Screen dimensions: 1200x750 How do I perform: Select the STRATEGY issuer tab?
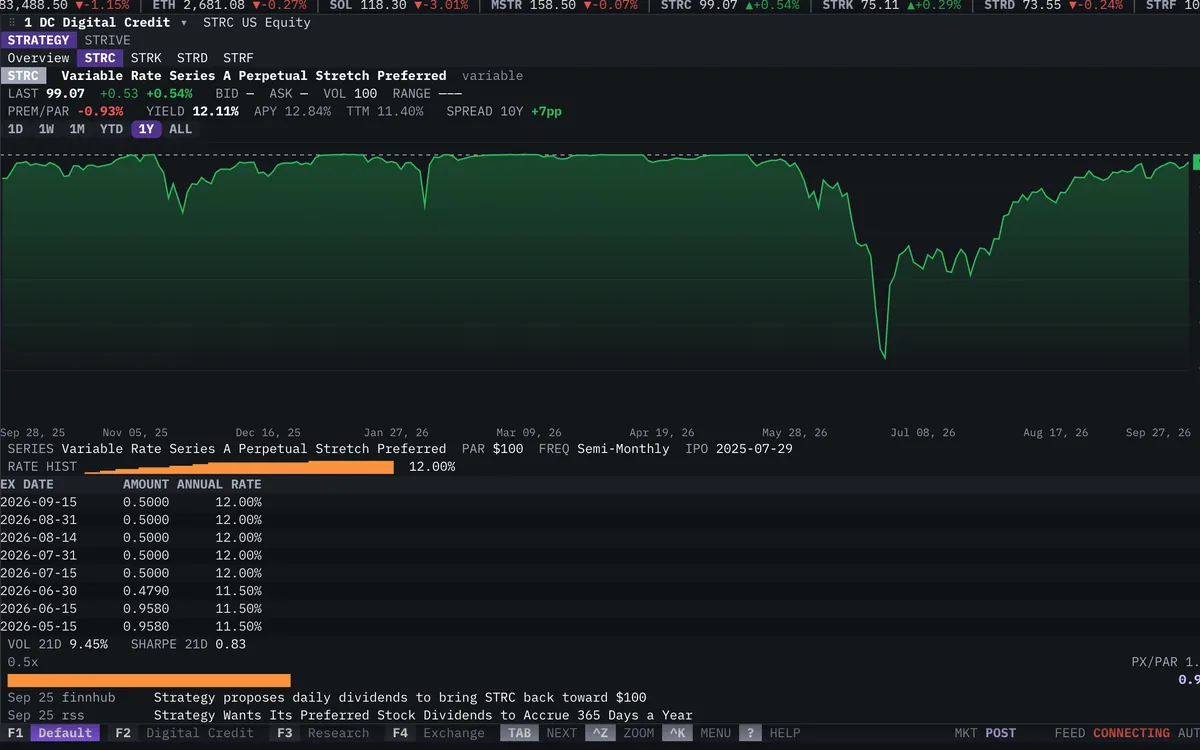click(x=38, y=40)
